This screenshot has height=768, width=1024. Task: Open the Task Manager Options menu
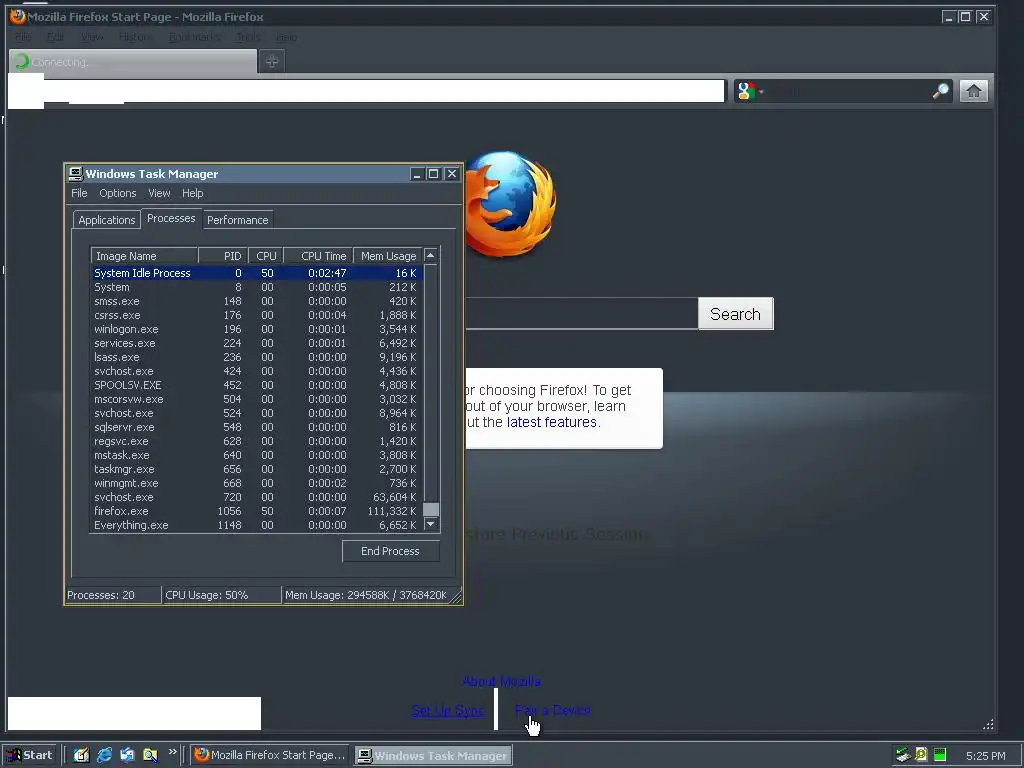(x=118, y=193)
